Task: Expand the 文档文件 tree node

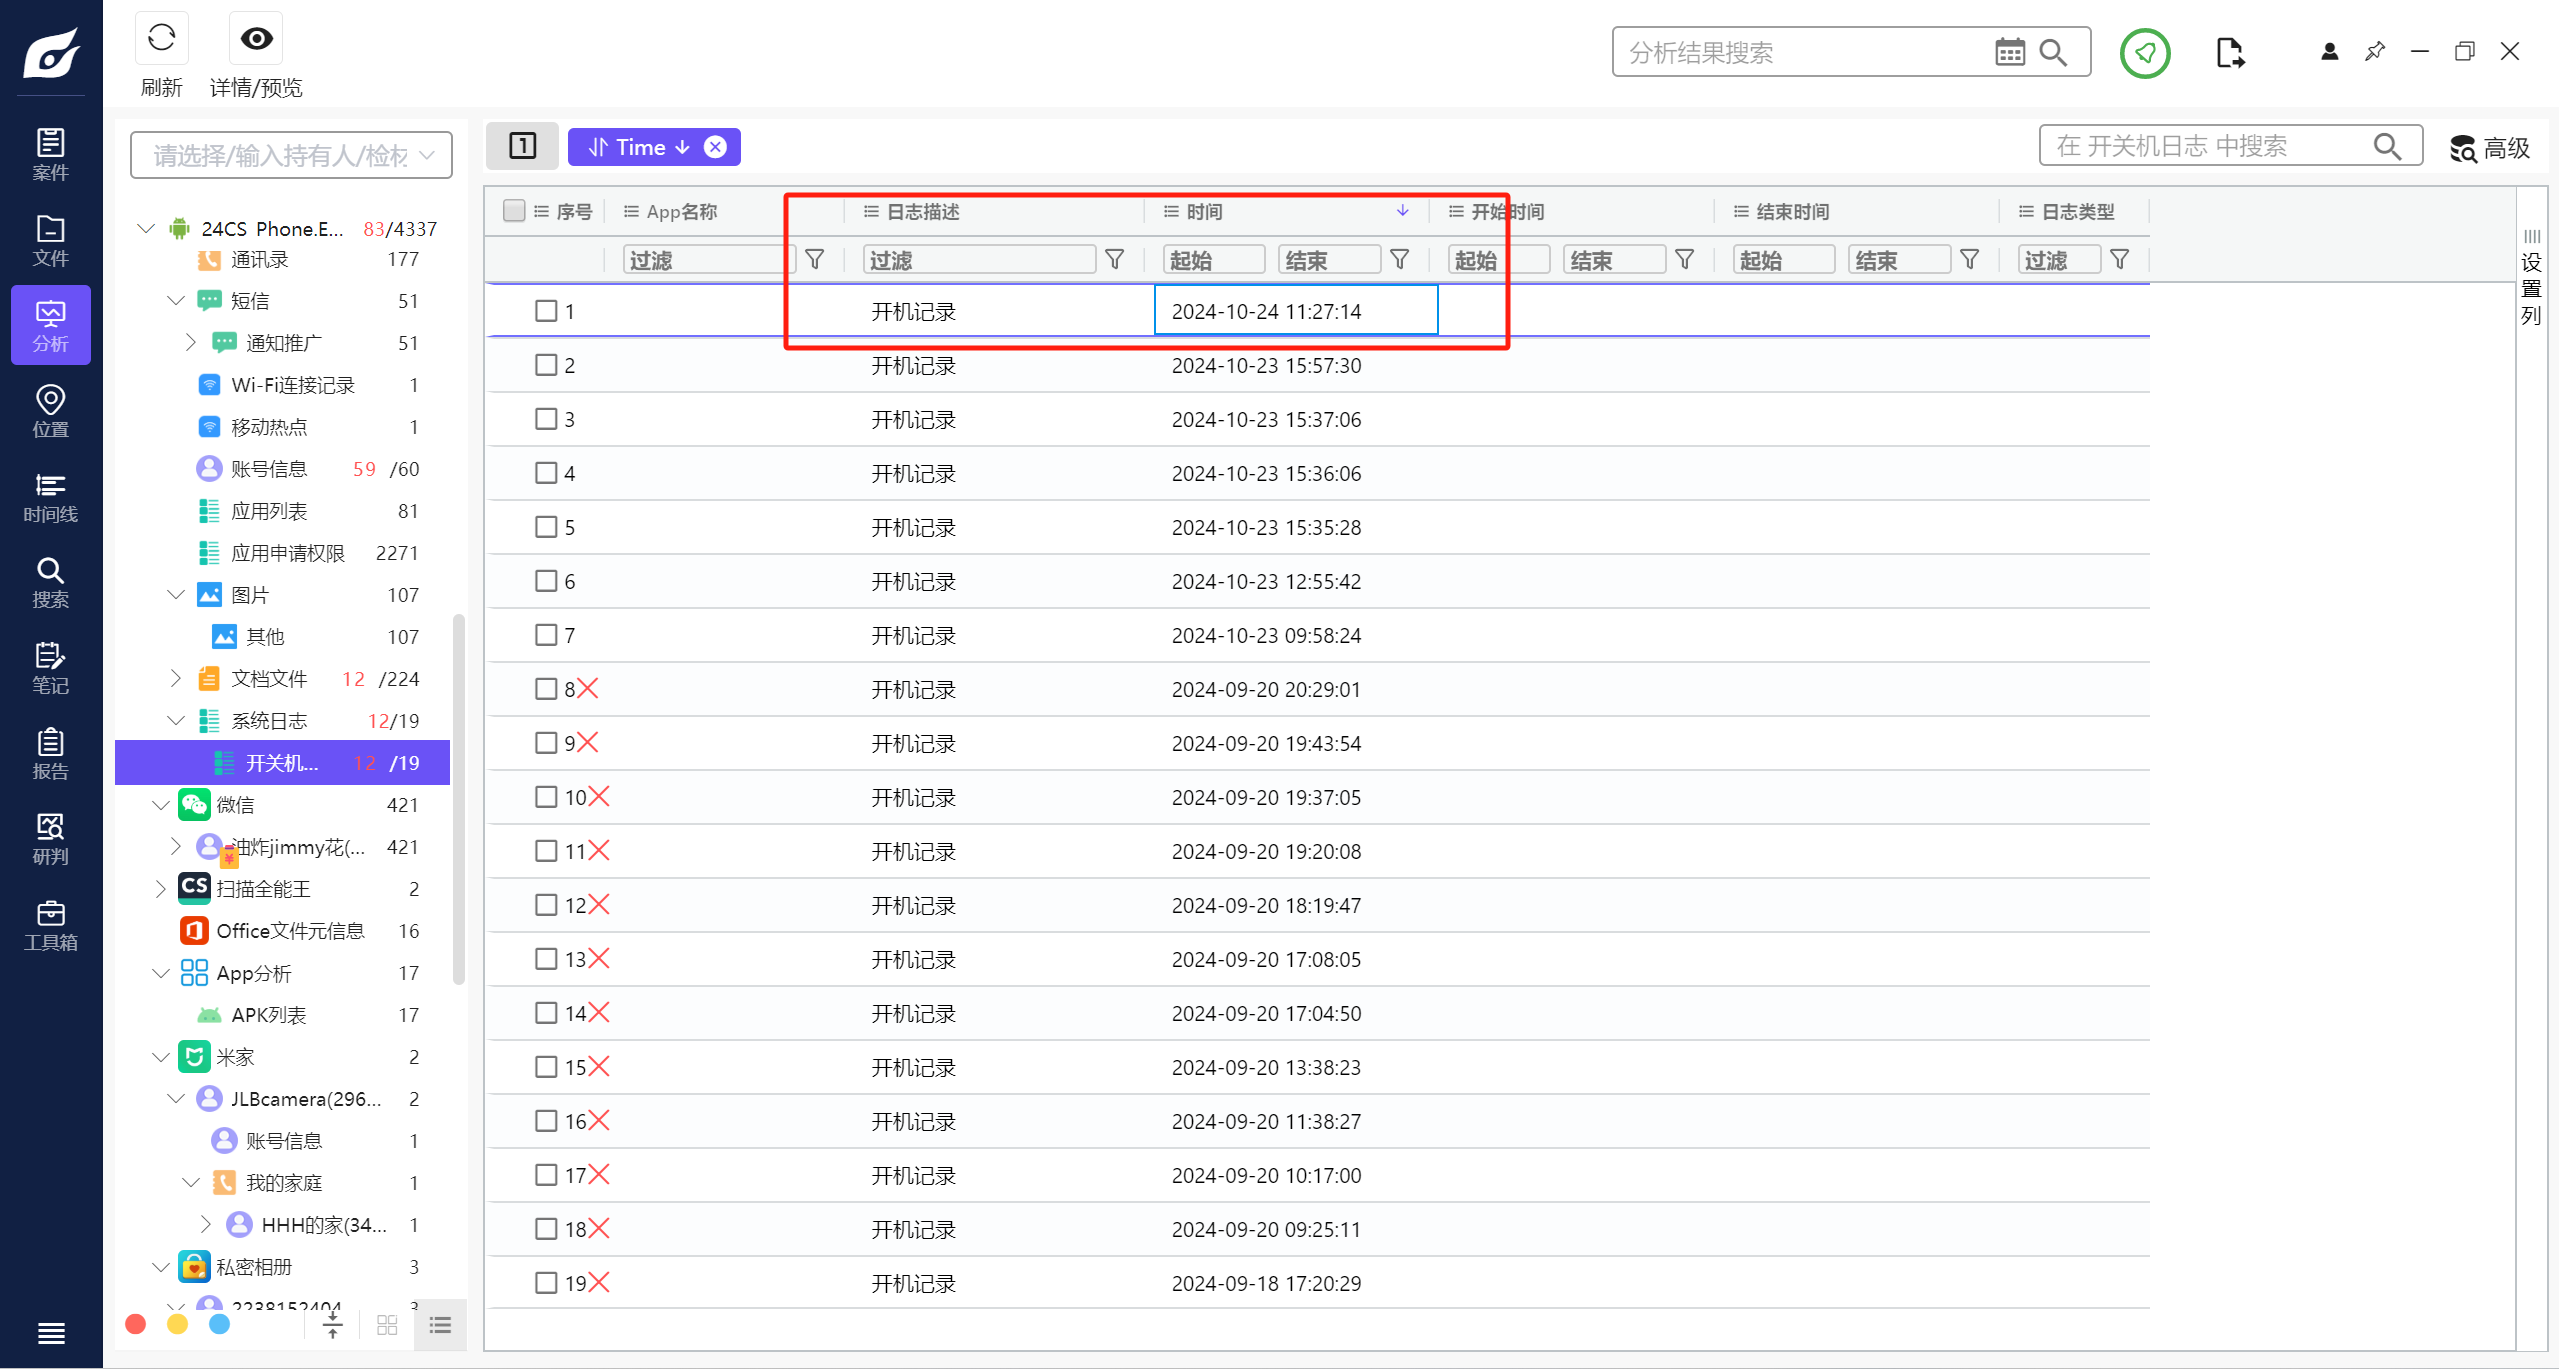Action: pos(176,679)
